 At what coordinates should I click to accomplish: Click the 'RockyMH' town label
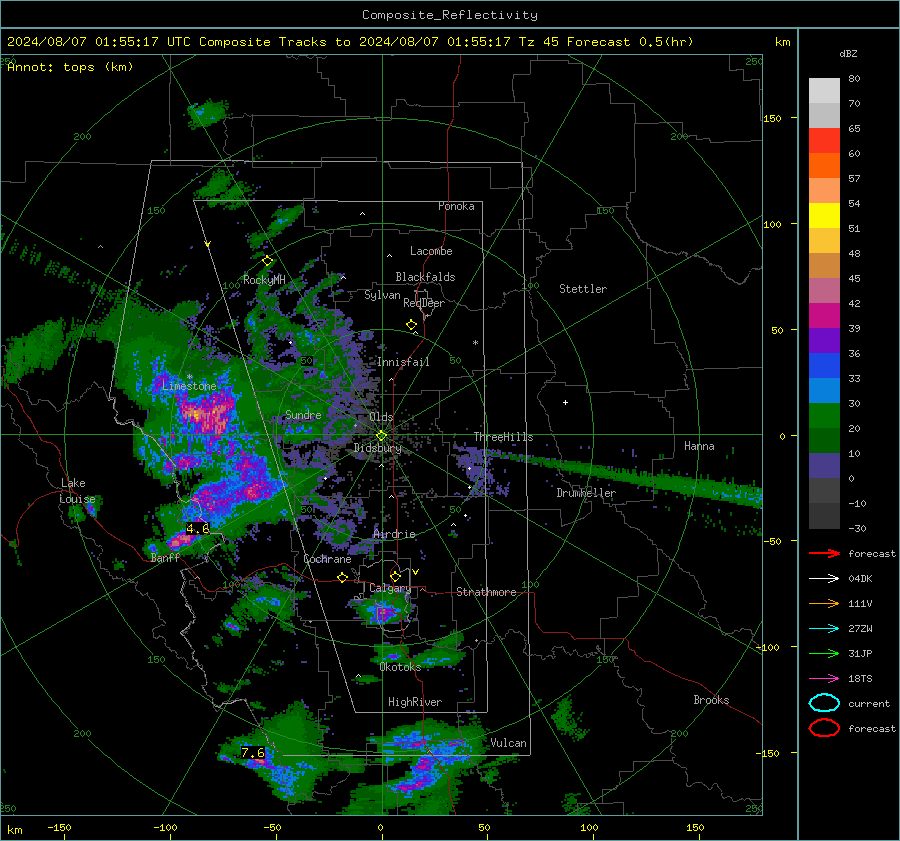pos(264,280)
